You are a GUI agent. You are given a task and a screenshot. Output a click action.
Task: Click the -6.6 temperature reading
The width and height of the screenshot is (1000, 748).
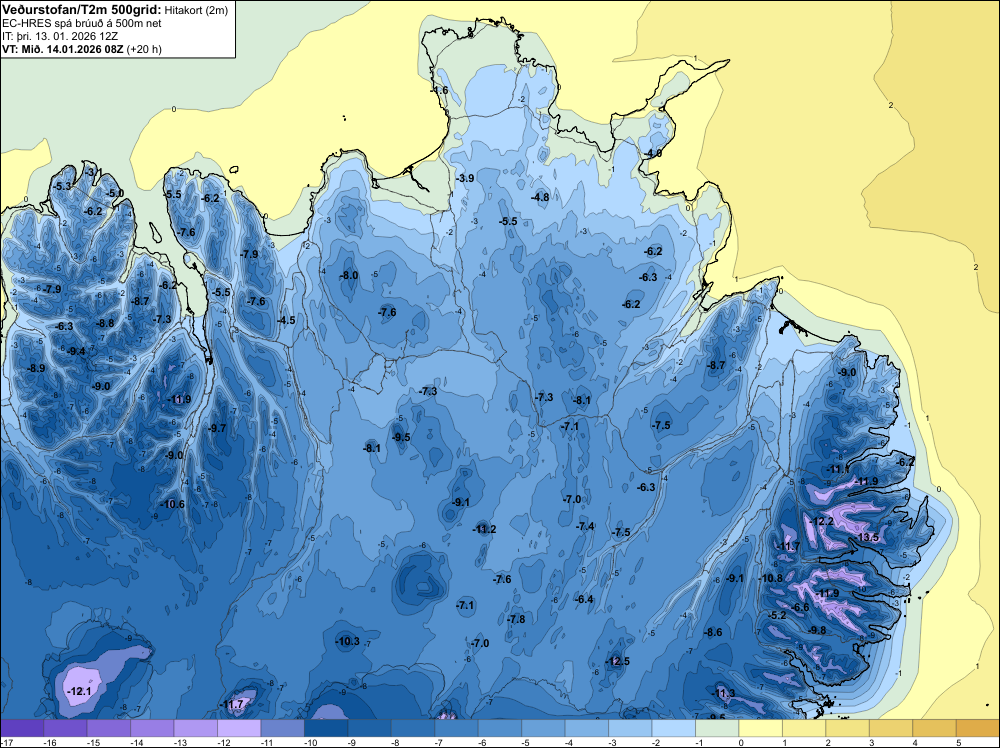(x=800, y=607)
